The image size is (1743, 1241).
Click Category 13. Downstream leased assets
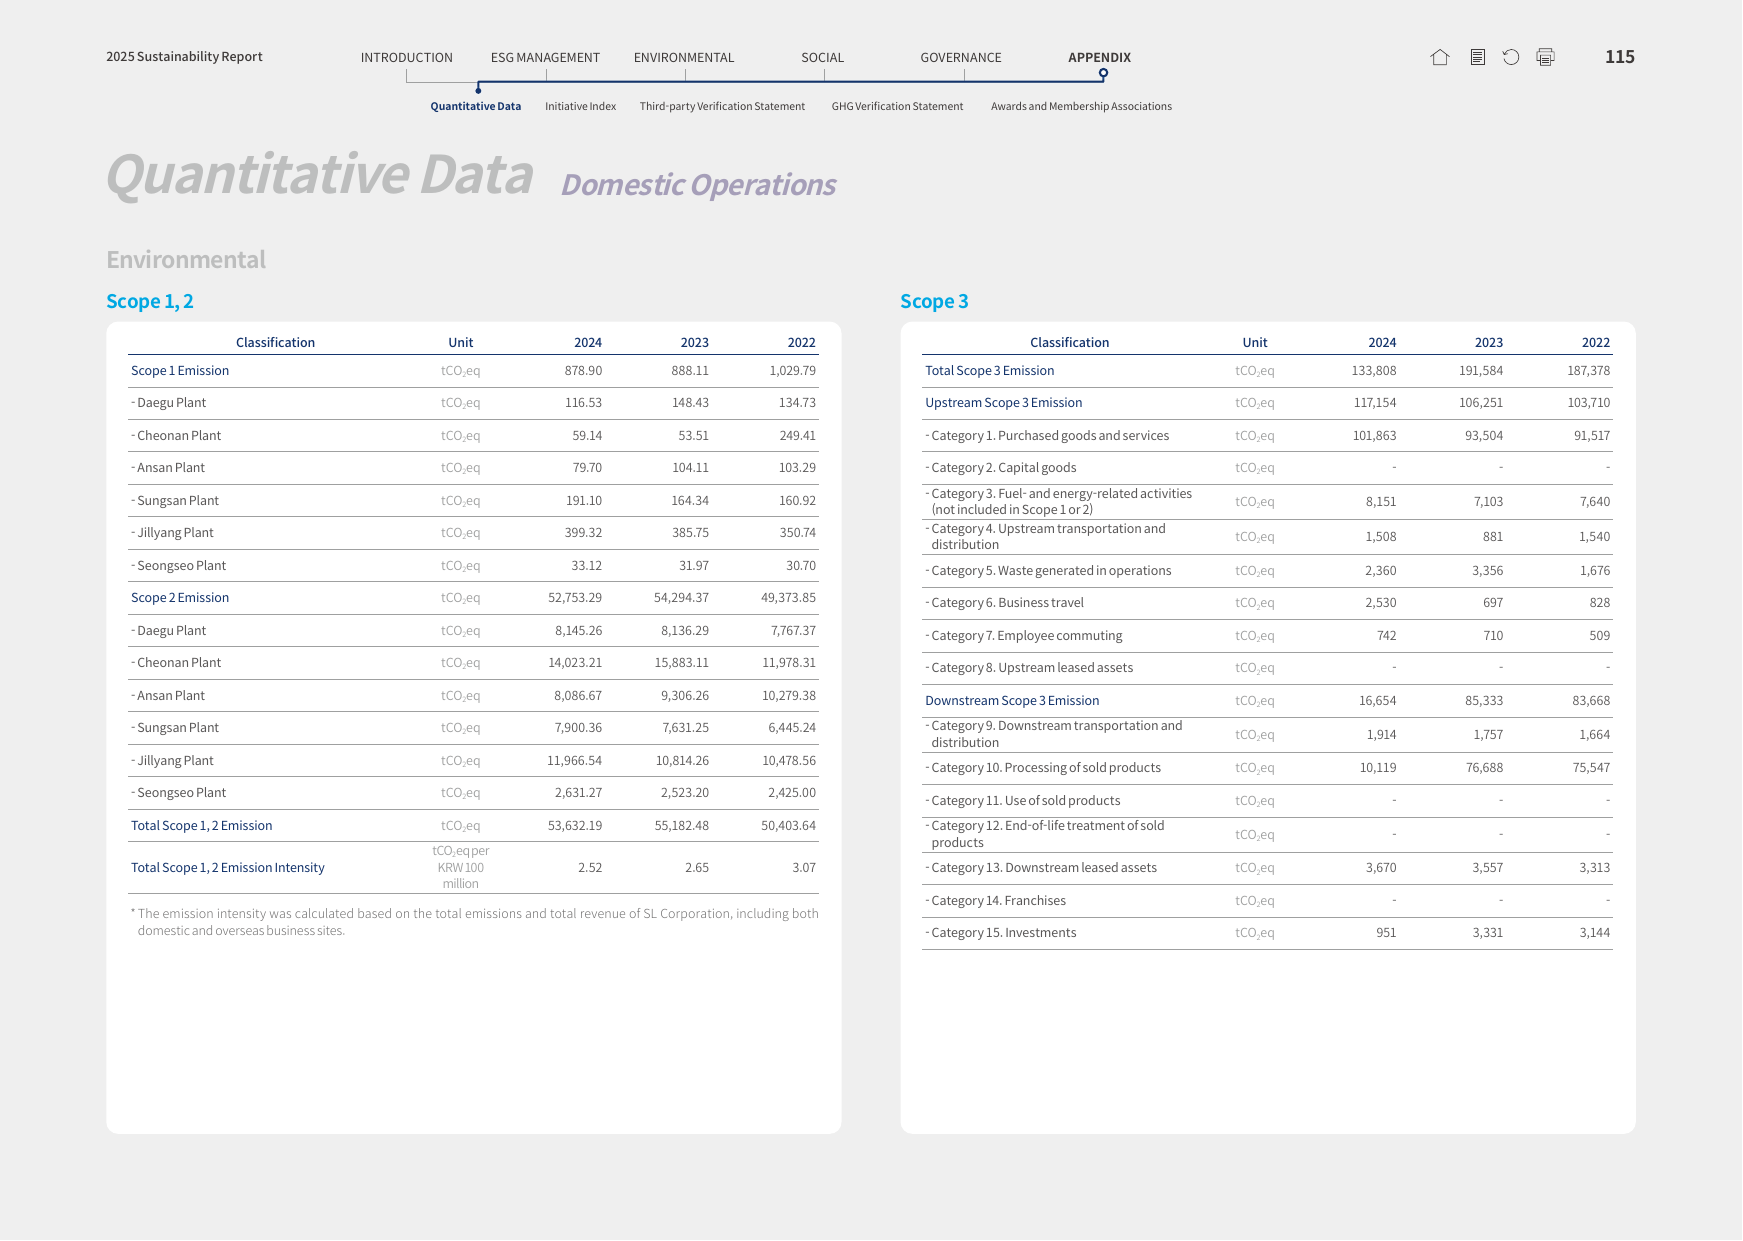[x=1042, y=868]
